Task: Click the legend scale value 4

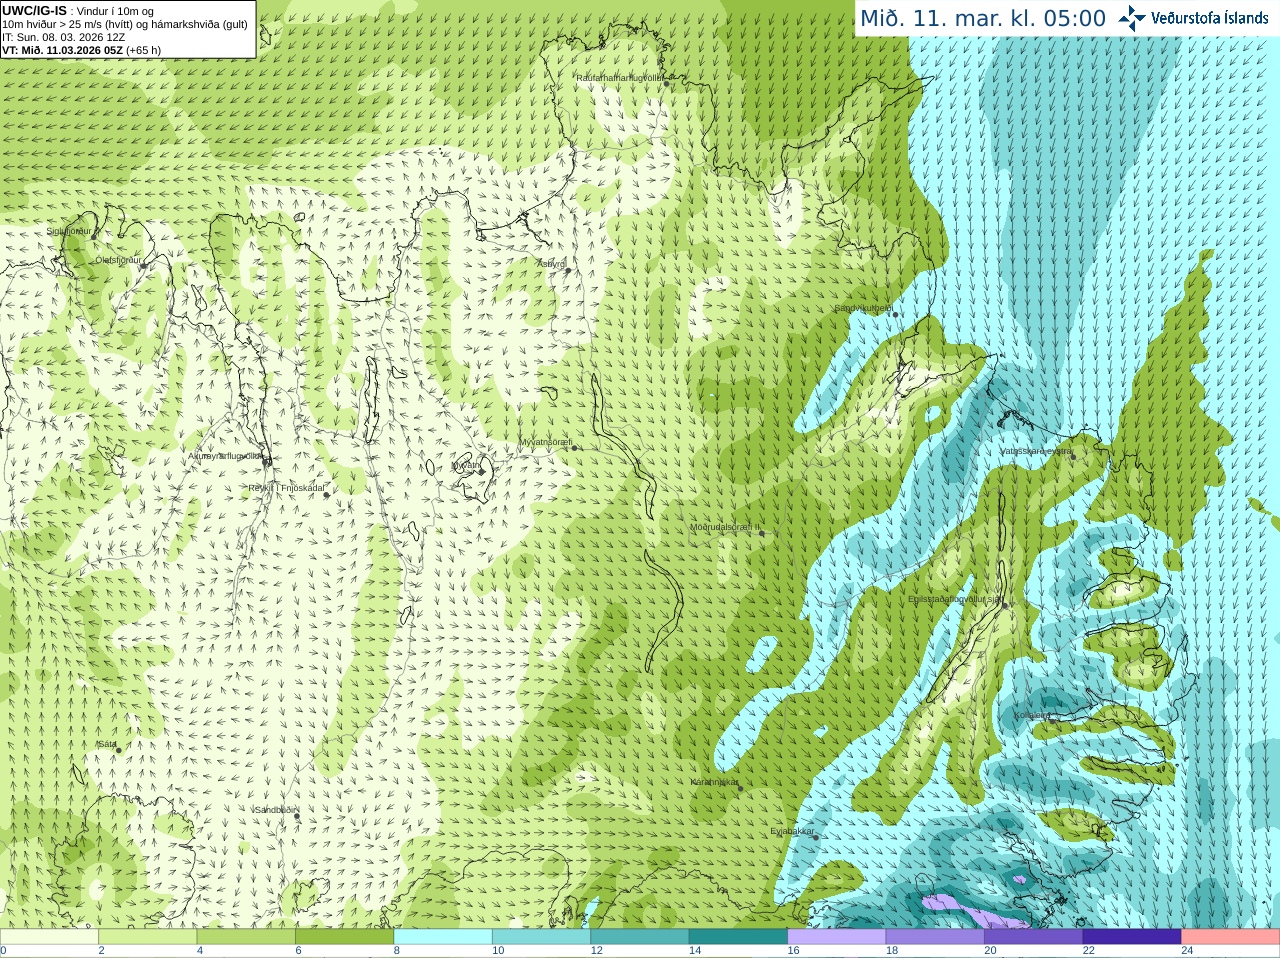Action: coord(200,951)
